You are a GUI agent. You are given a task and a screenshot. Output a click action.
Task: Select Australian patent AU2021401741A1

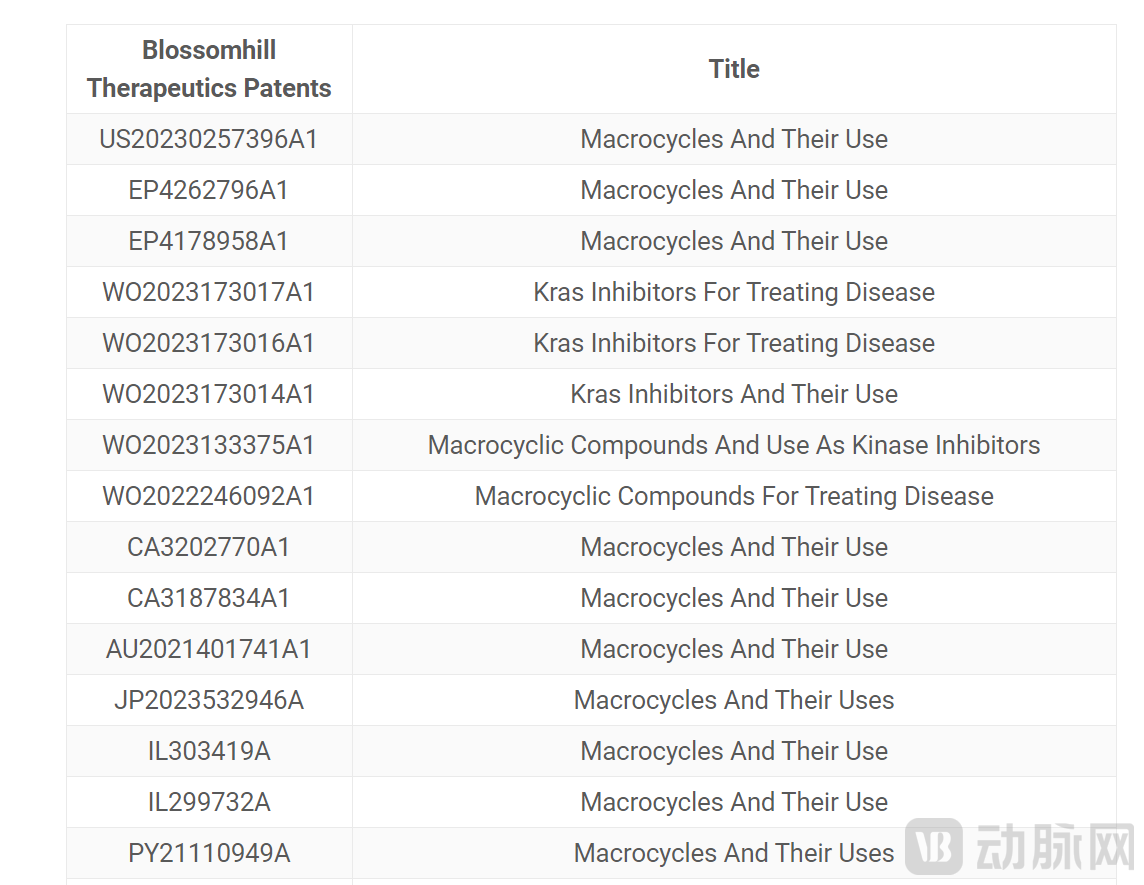pyautogui.click(x=209, y=649)
